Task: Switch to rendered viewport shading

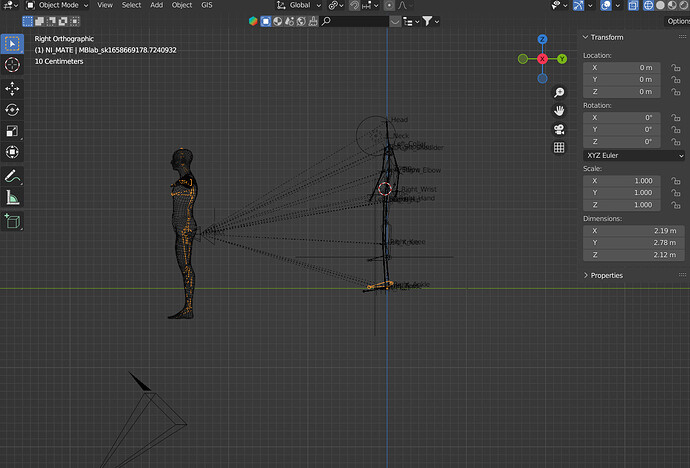Action: [x=684, y=5]
